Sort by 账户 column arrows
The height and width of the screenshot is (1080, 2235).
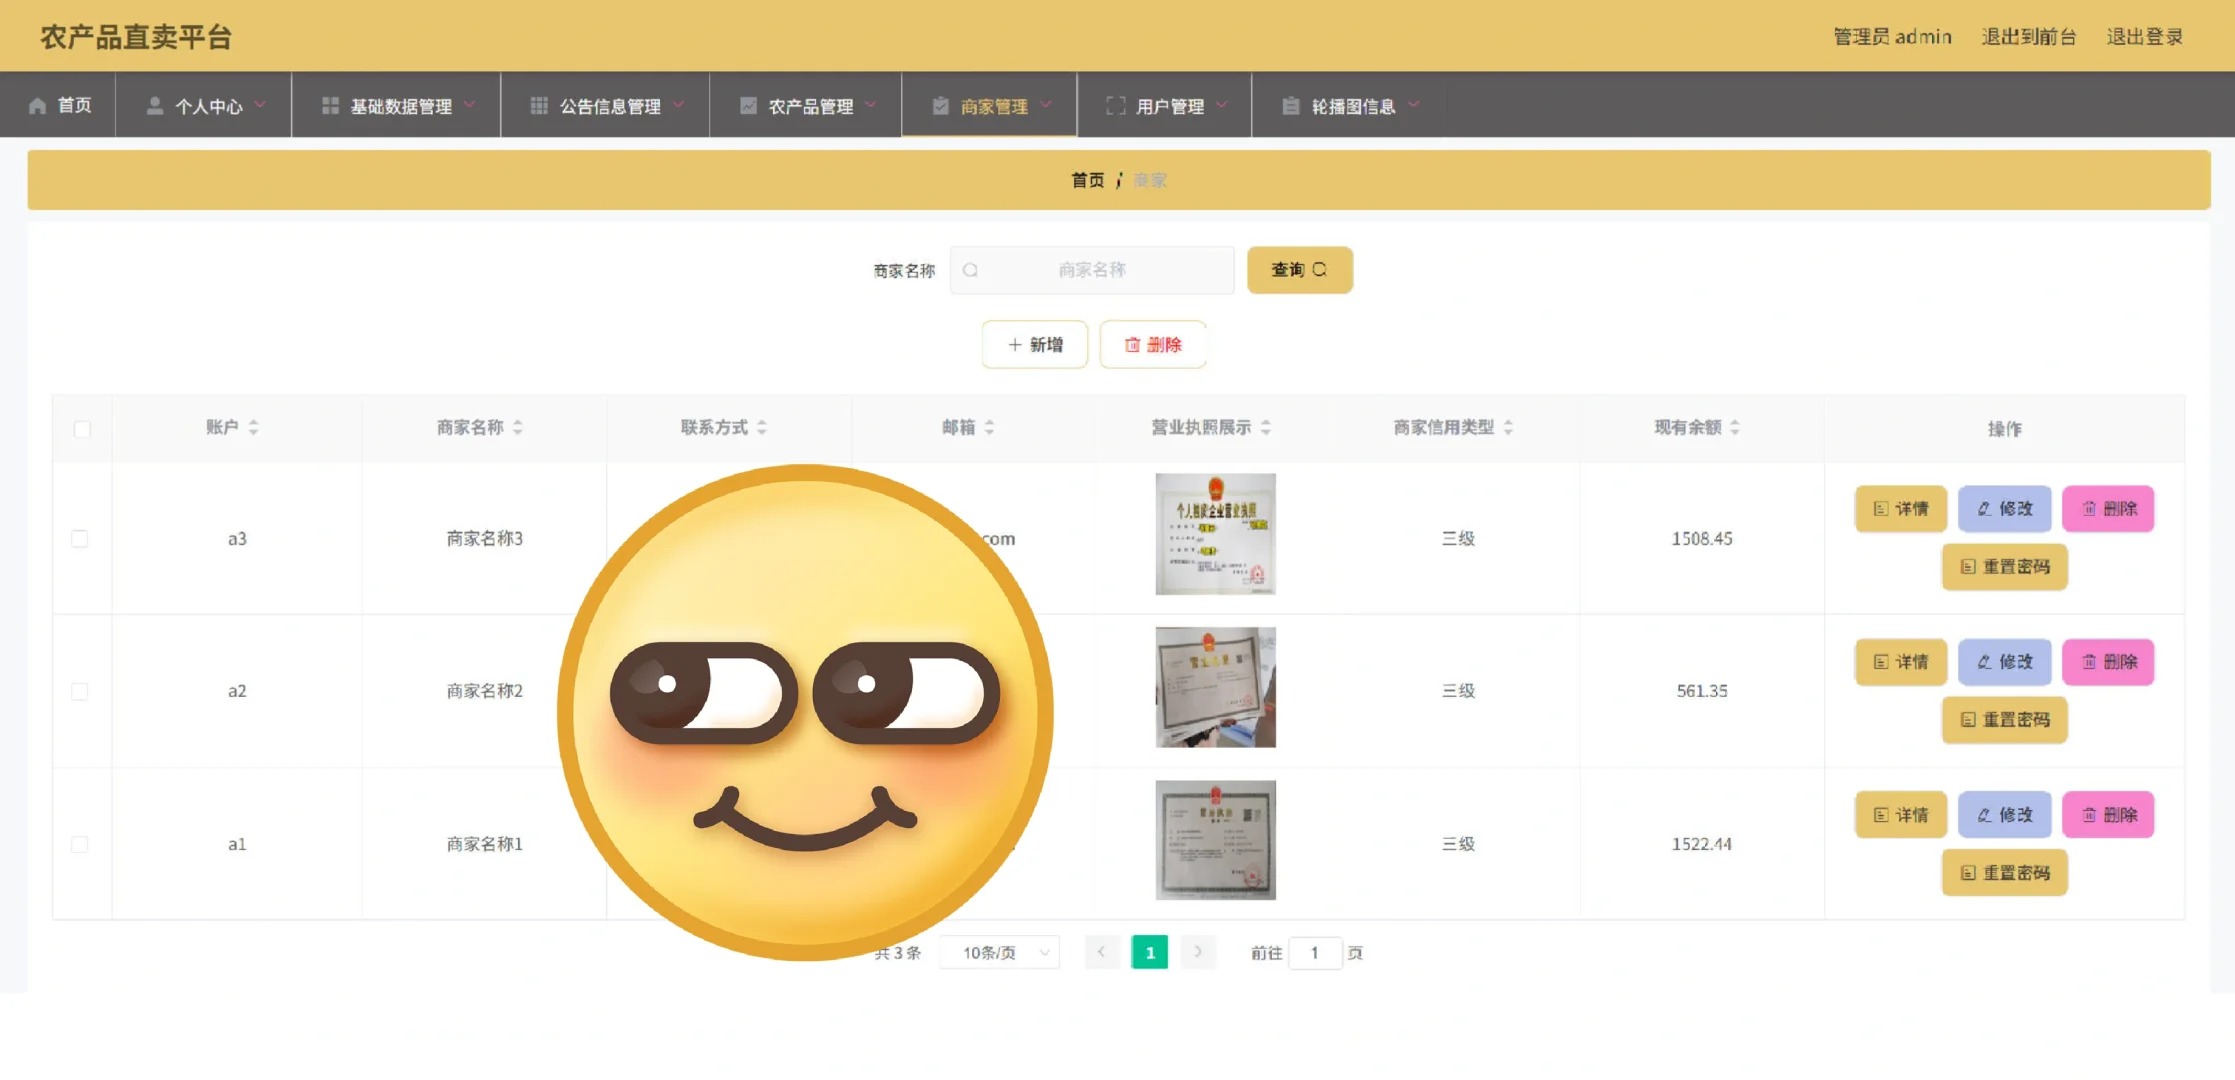[x=253, y=428]
